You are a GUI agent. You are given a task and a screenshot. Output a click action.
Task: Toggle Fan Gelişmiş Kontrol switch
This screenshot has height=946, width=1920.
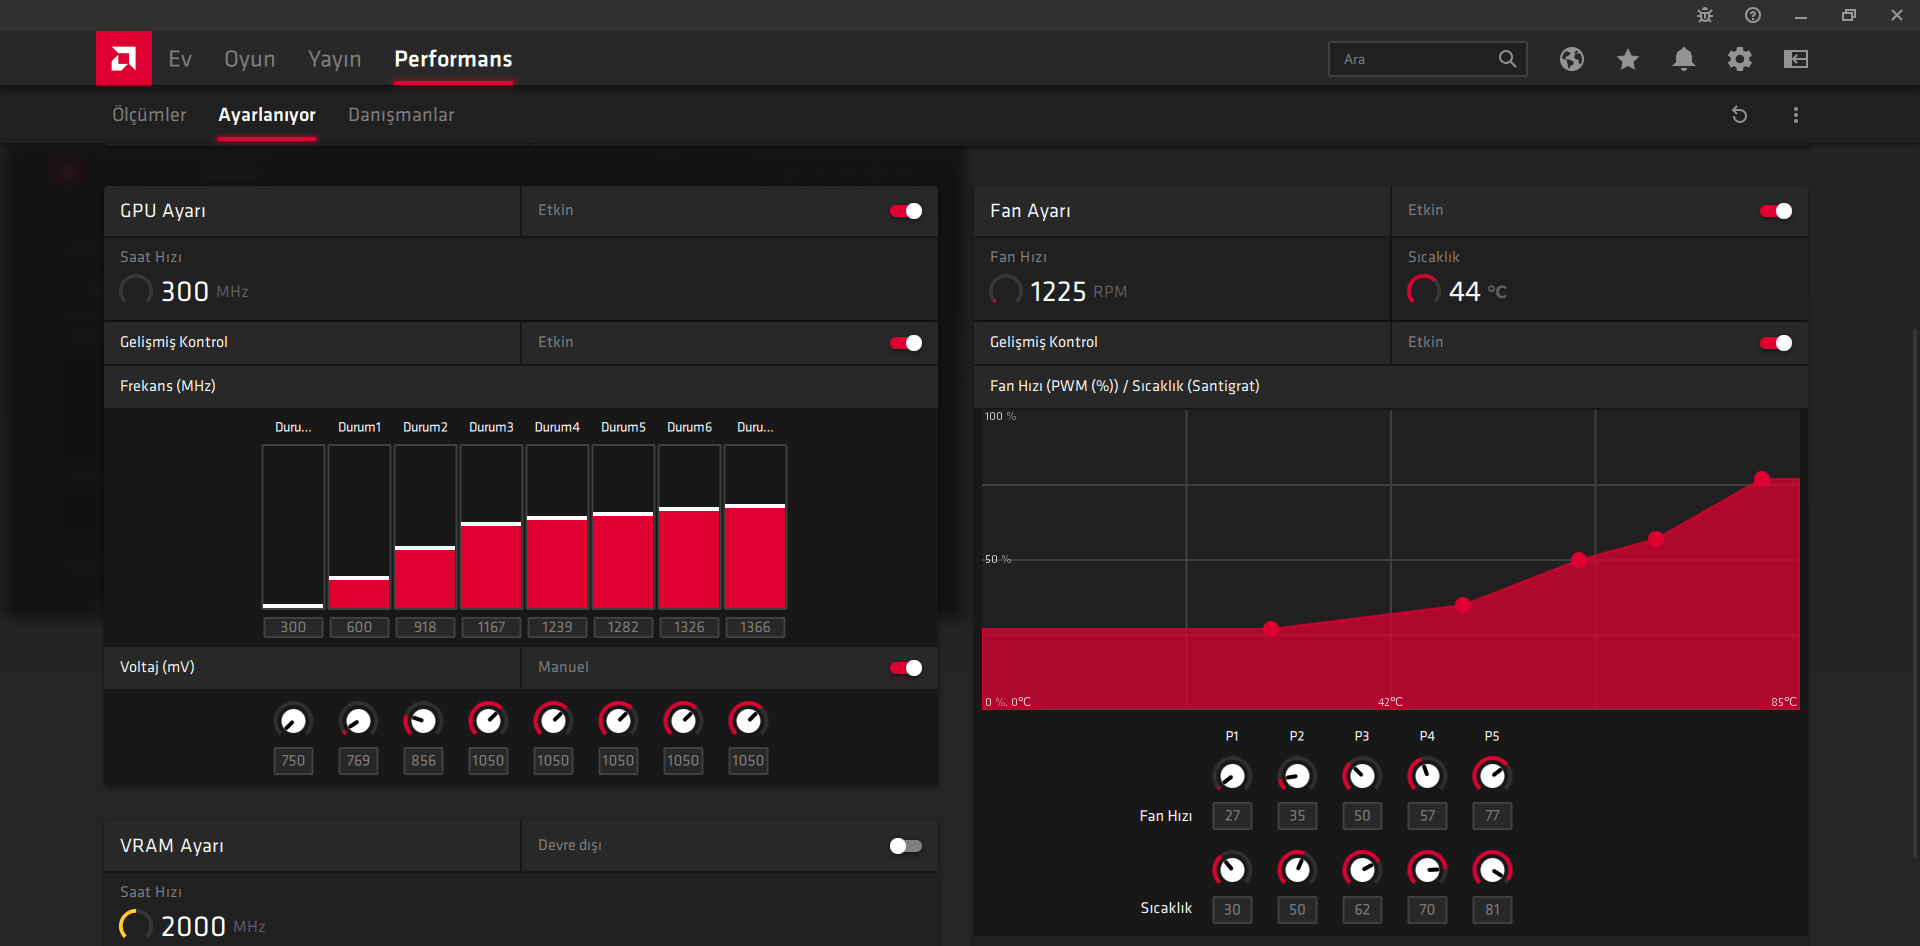1776,343
